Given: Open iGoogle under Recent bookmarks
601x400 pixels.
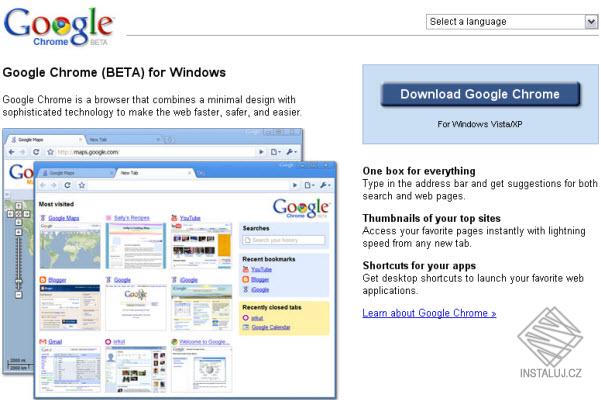Looking at the screenshot, I should [x=260, y=290].
